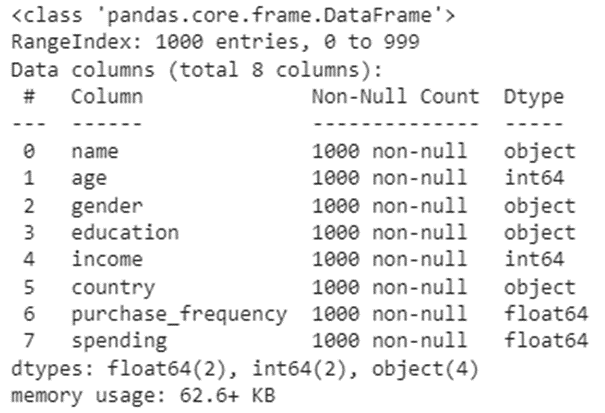
Task: Click the memory usage 62.6+ KB line
Action: pos(140,395)
